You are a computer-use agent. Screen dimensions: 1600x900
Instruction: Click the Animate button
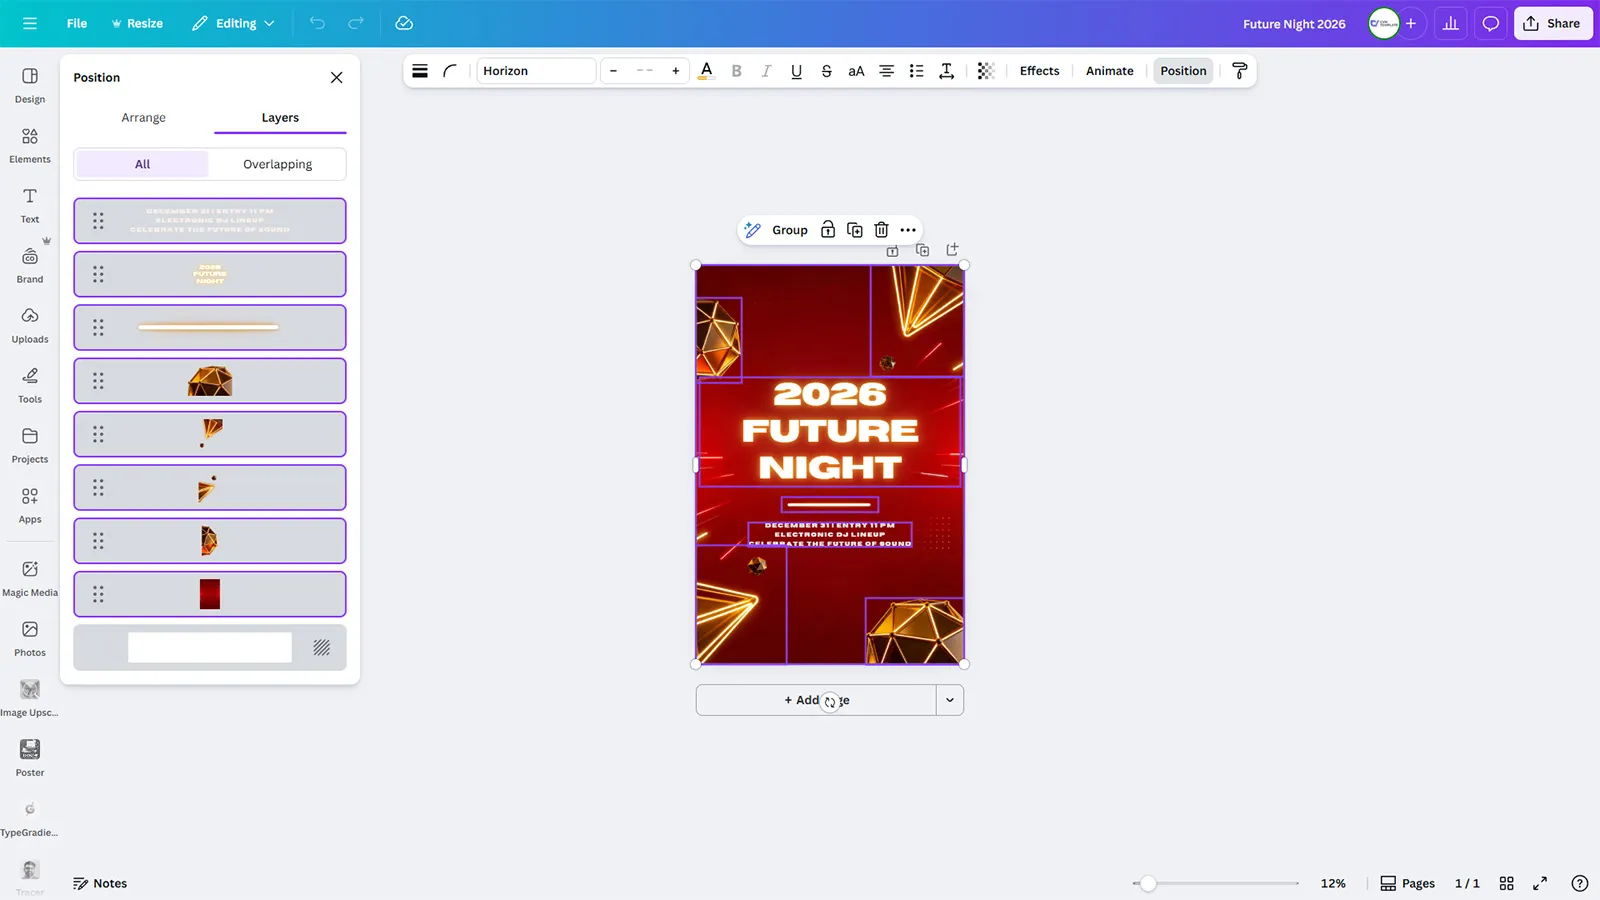click(1109, 71)
